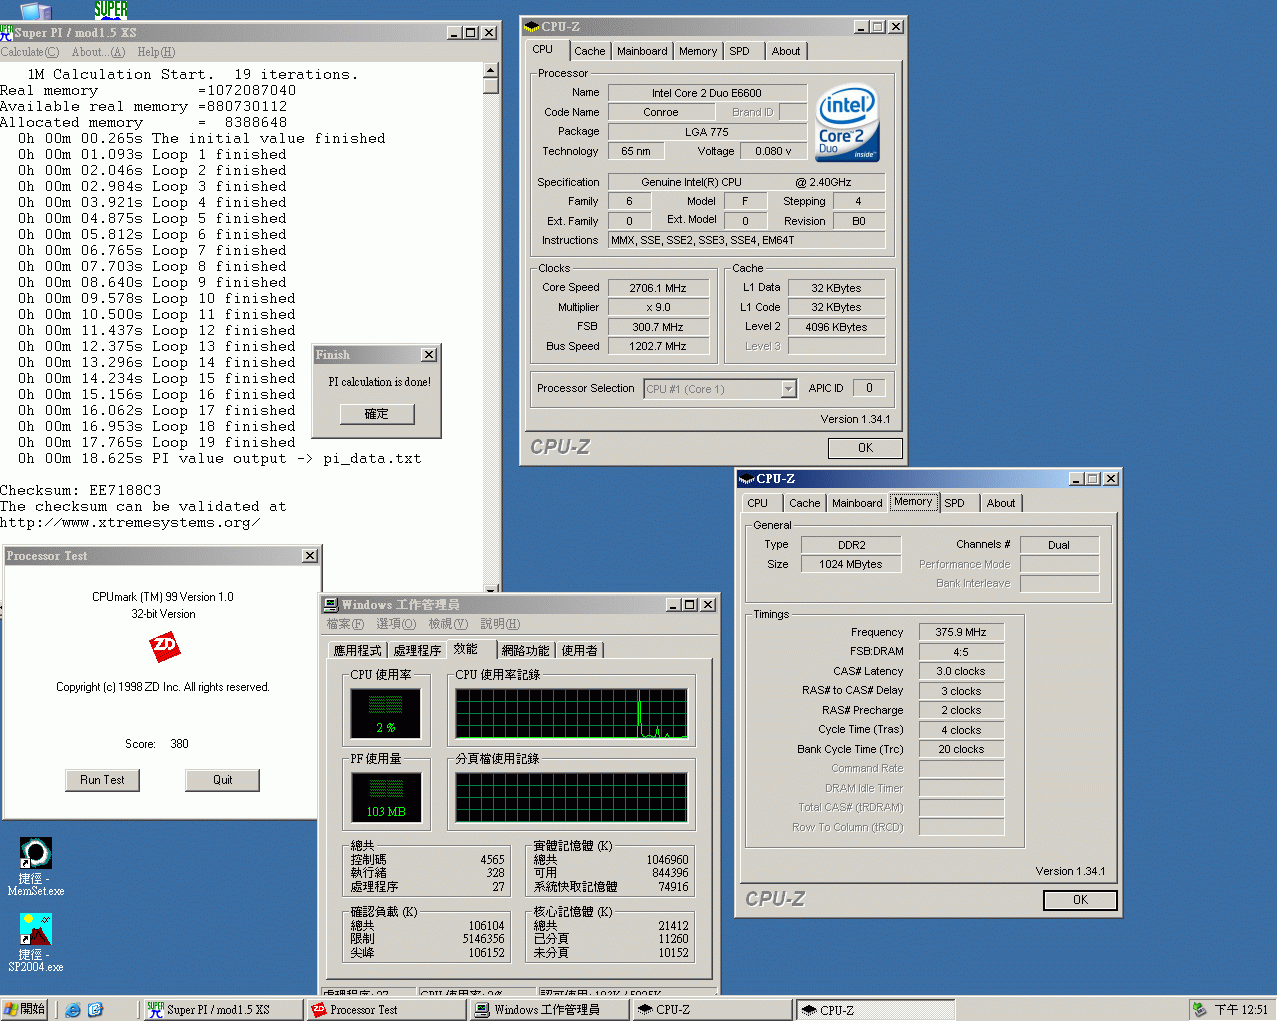Open the 選項(O) menu in Task Manager

pos(396,624)
